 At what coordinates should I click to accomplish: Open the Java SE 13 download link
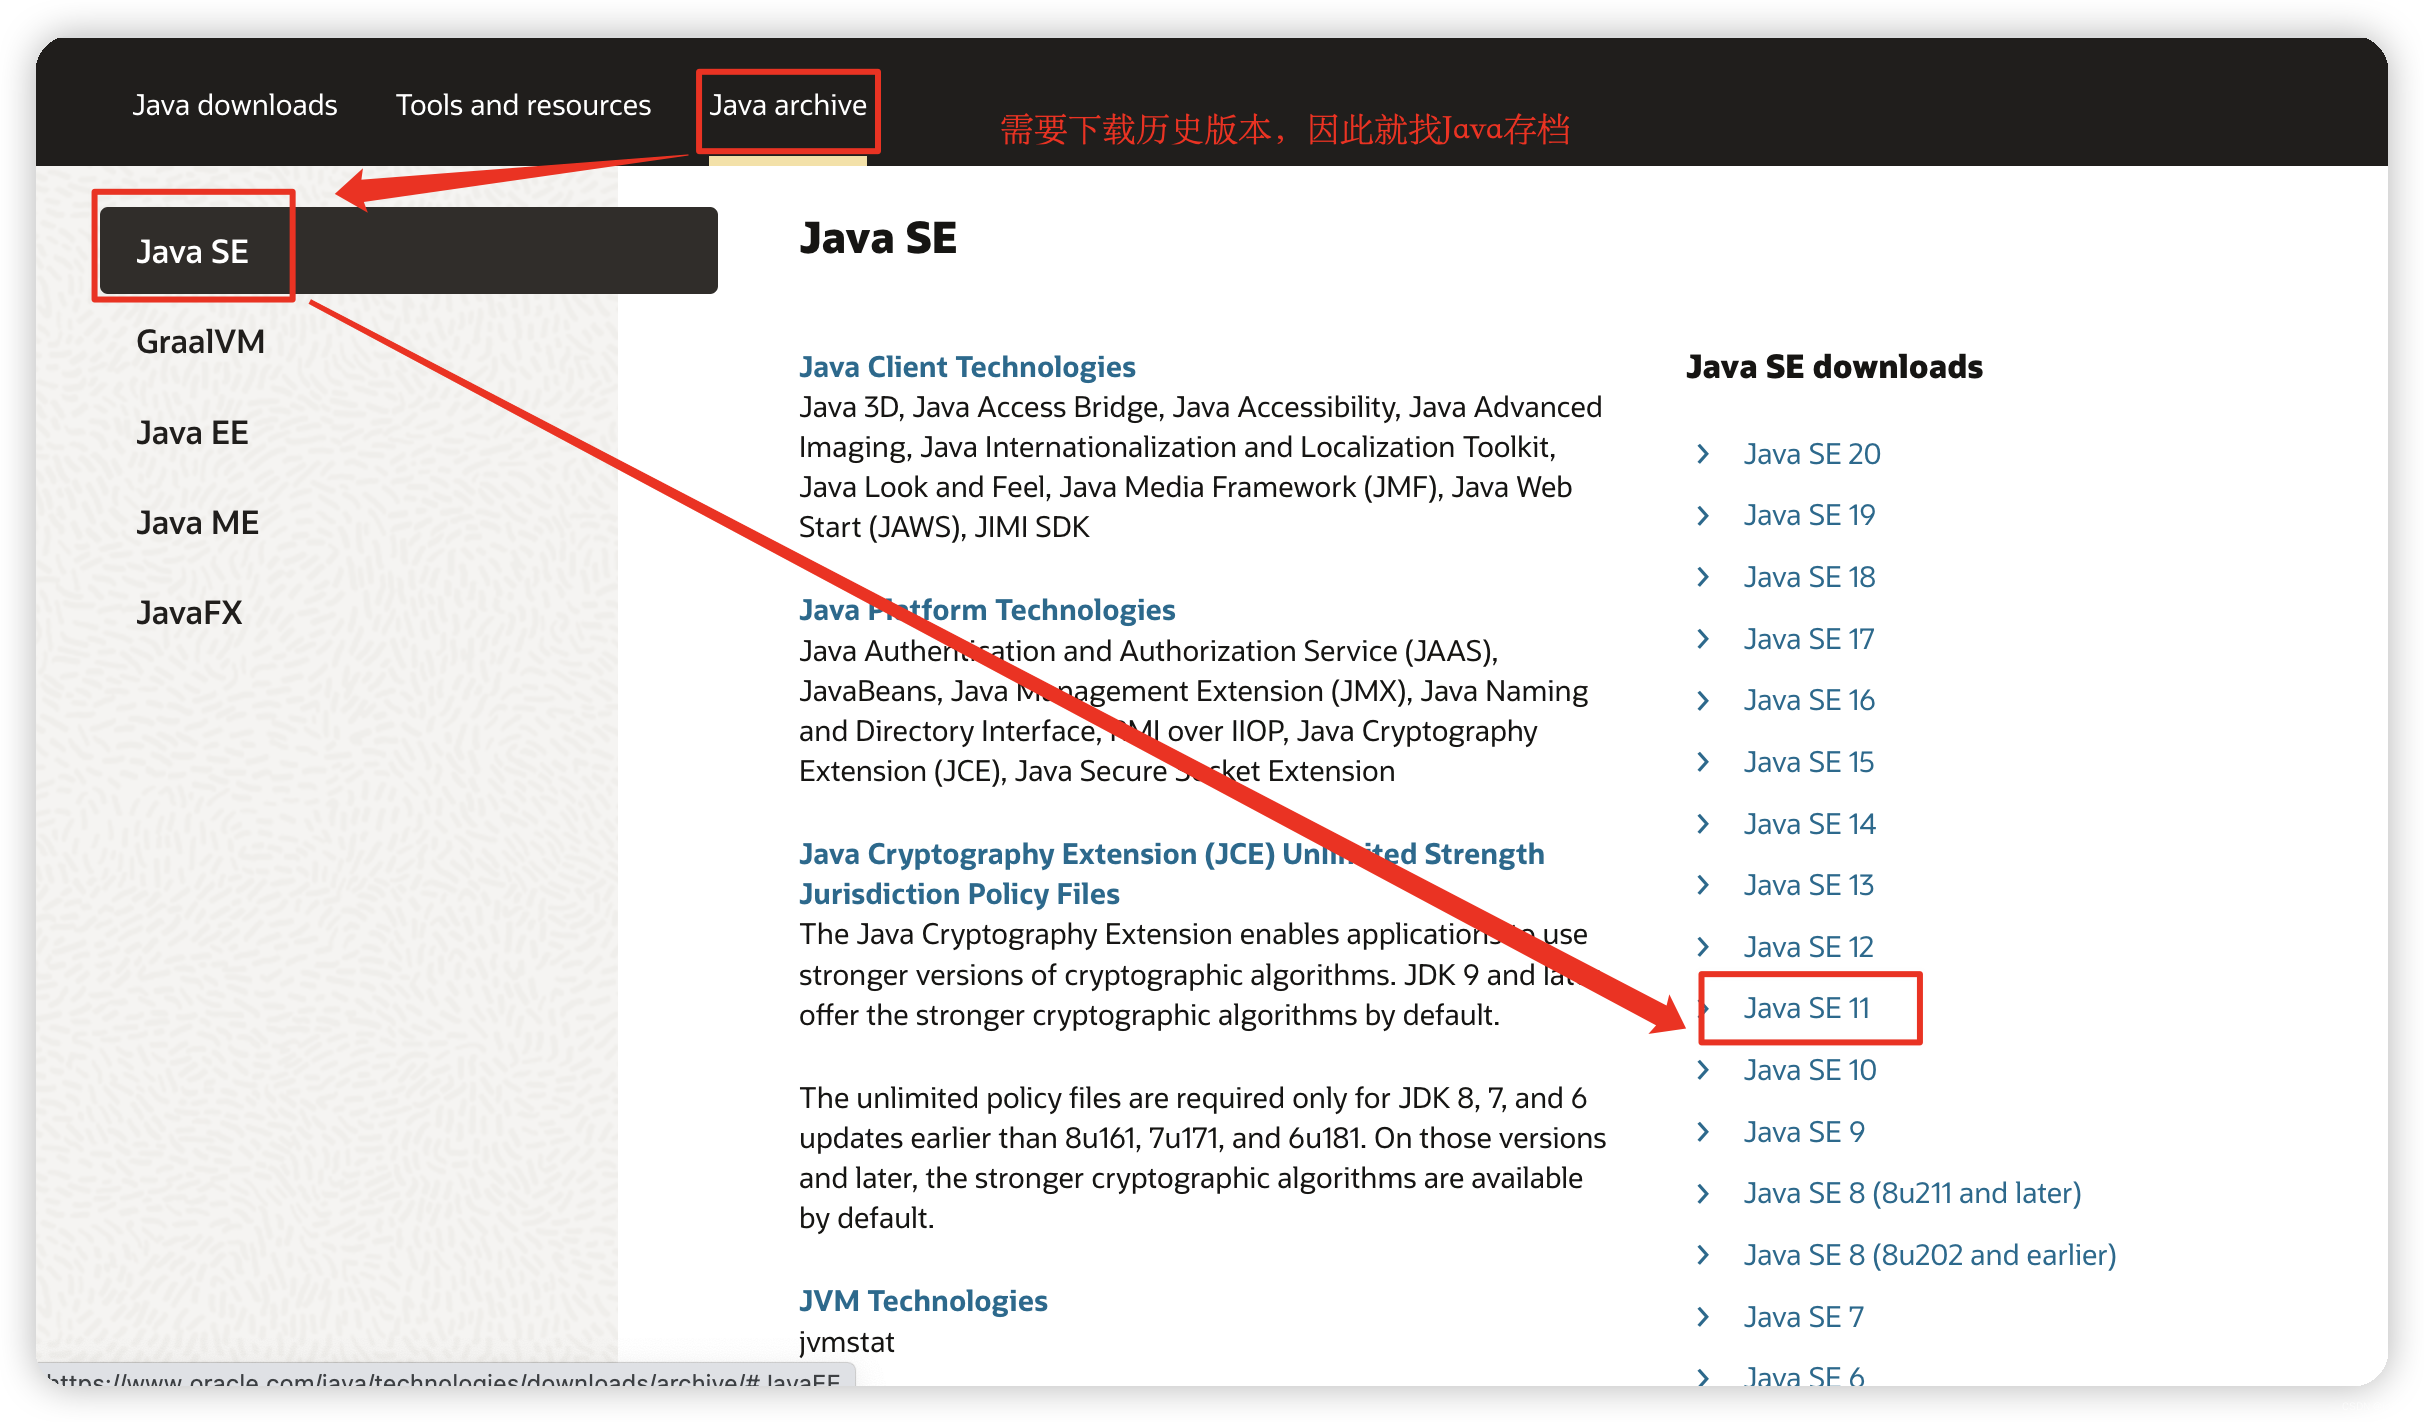coord(1808,885)
